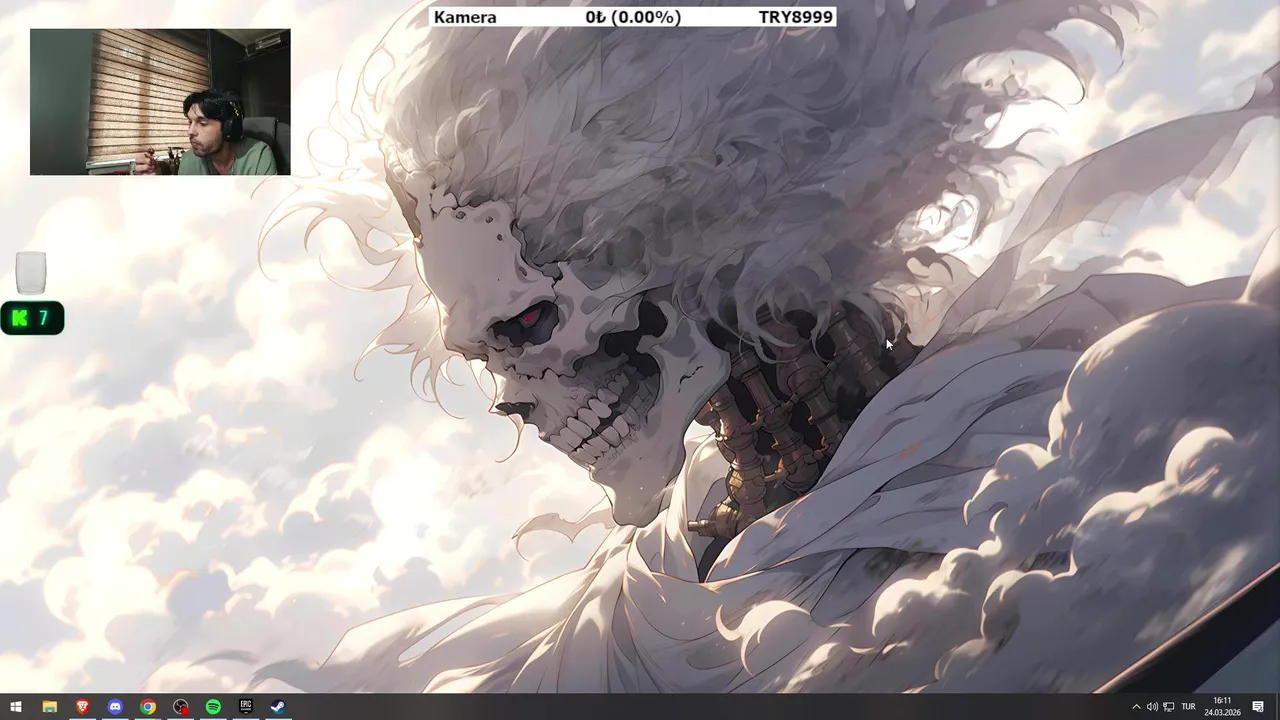1280x720 pixels.
Task: Change the TUR keyboard language
Action: [1188, 707]
